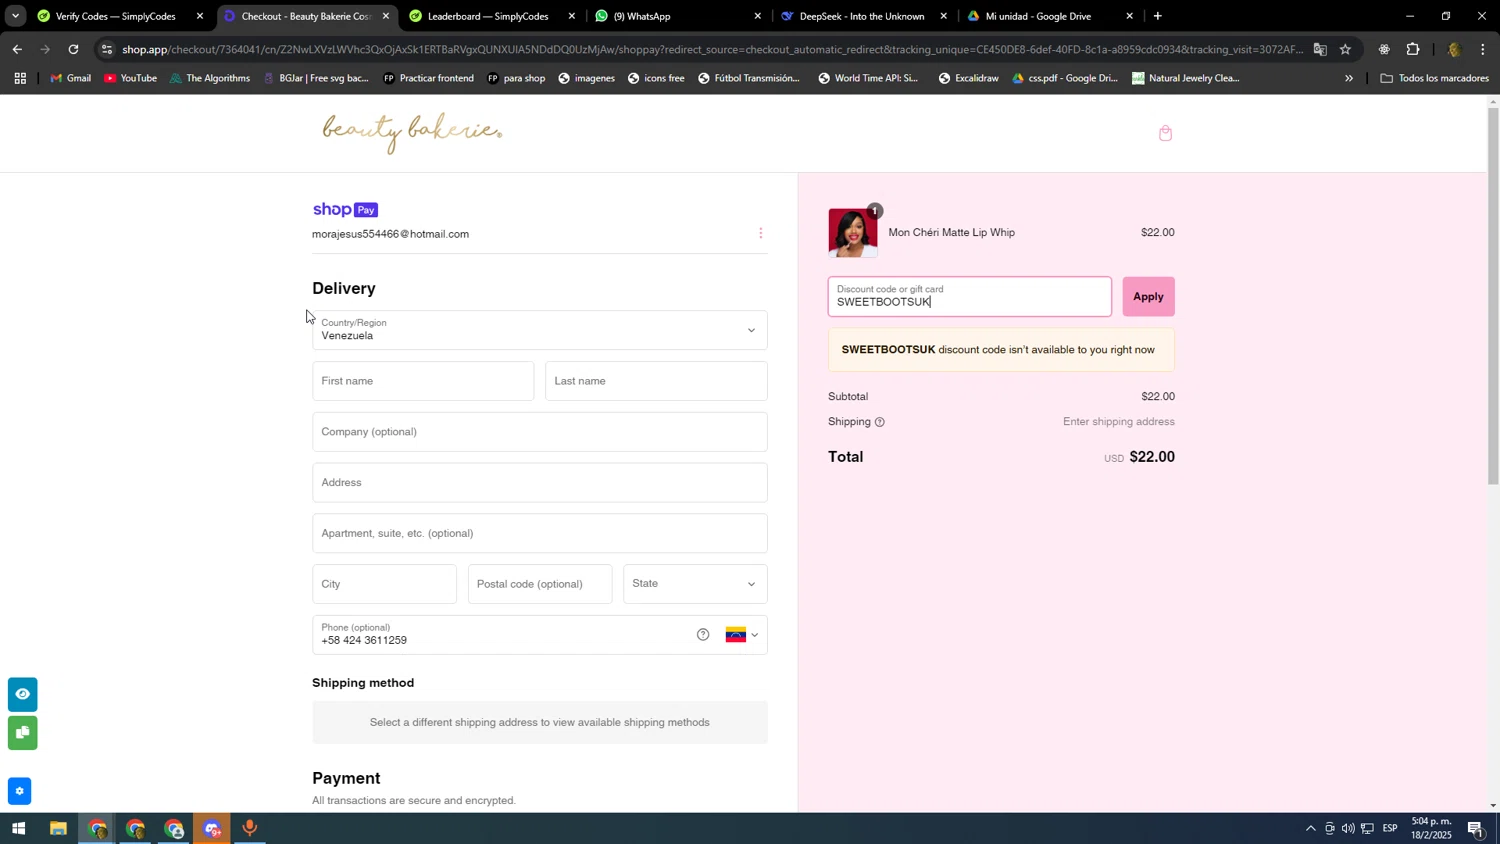Image resolution: width=1500 pixels, height=844 pixels.
Task: Open Chrome menu three dots
Action: click(x=1483, y=49)
